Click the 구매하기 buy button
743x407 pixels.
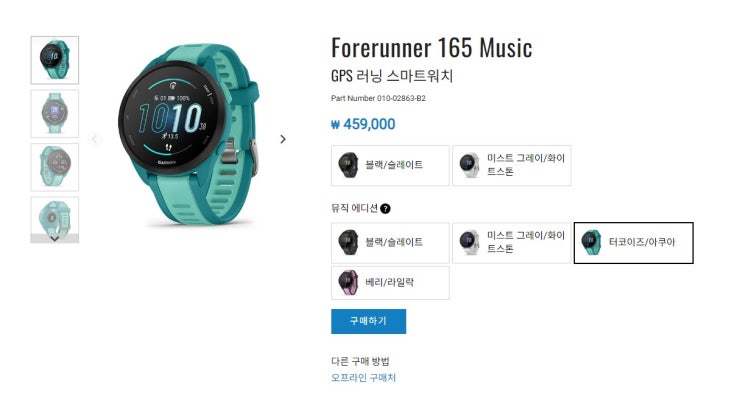point(368,321)
